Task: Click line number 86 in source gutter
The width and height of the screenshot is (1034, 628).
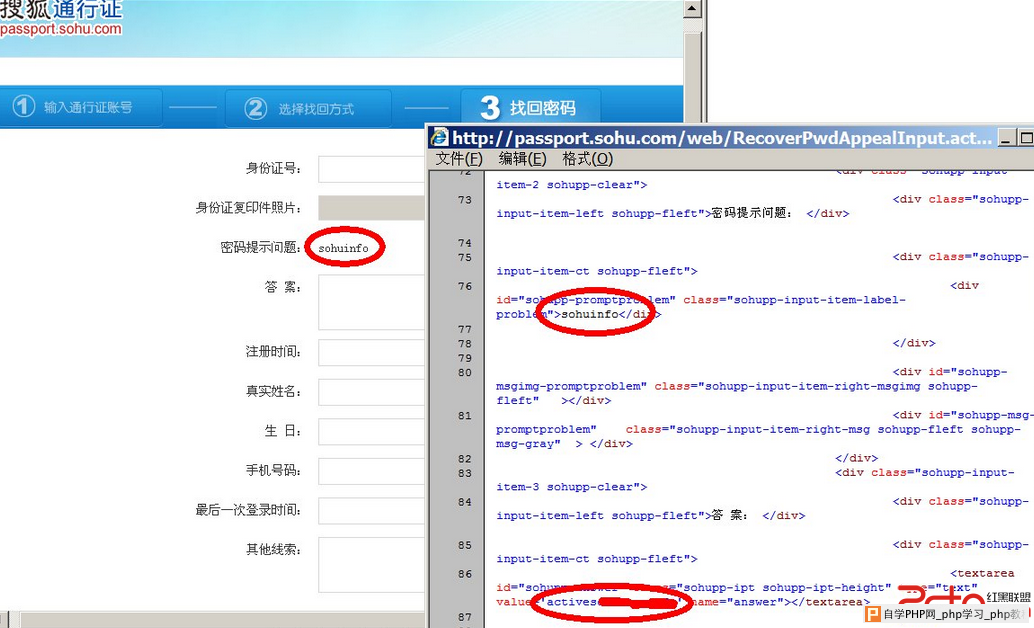Action: [x=465, y=574]
